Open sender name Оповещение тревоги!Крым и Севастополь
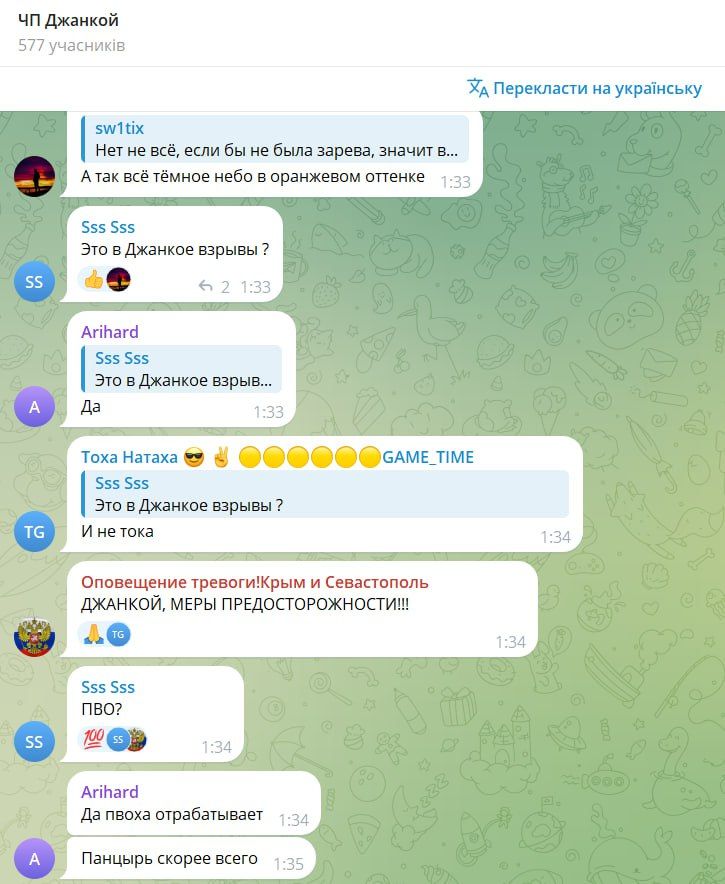This screenshot has width=725, height=884. (255, 582)
